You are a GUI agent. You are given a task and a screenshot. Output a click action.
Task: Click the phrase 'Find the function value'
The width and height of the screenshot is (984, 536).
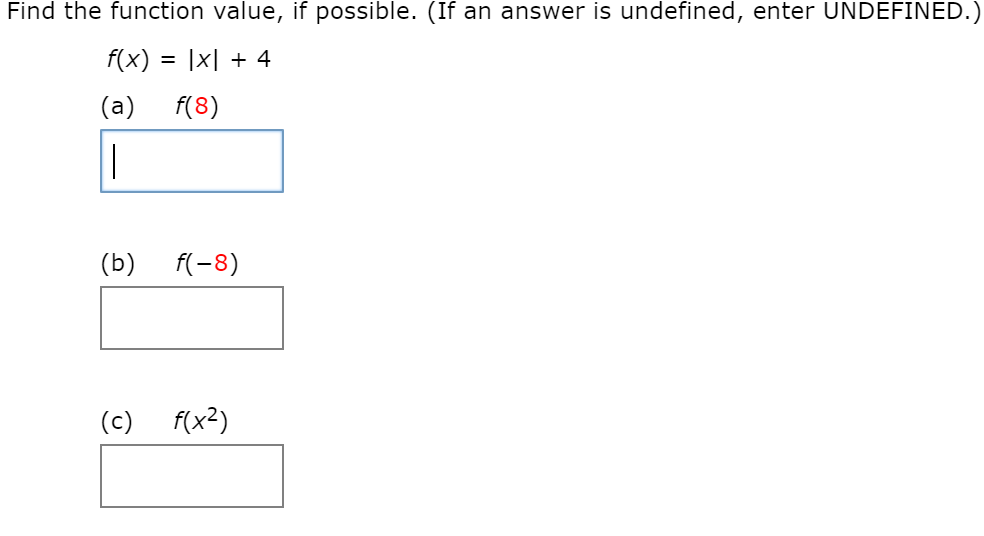(142, 11)
